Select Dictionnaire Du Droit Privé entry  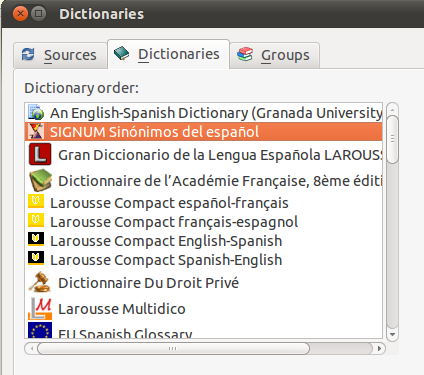click(x=204, y=282)
